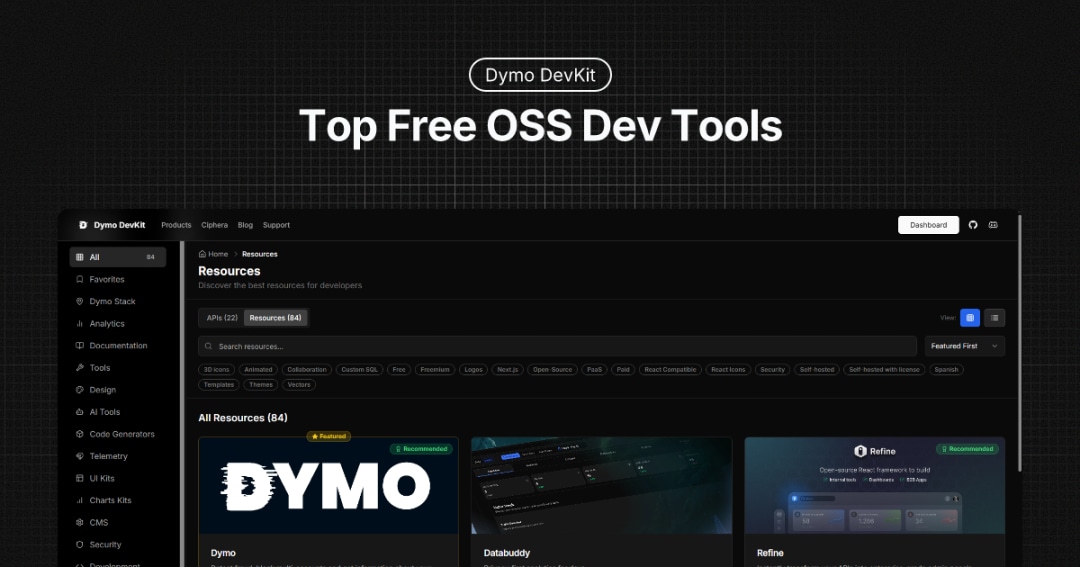Toggle the Open-Source filter tag

[552, 369]
